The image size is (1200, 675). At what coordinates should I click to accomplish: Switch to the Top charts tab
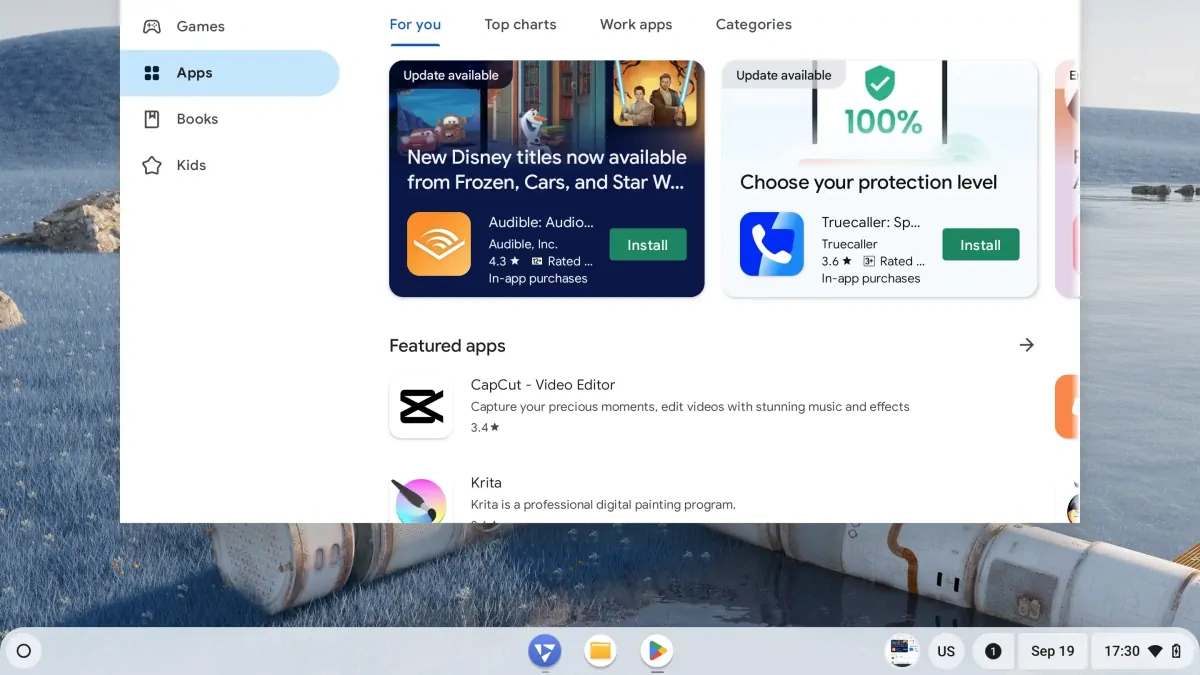(x=520, y=24)
